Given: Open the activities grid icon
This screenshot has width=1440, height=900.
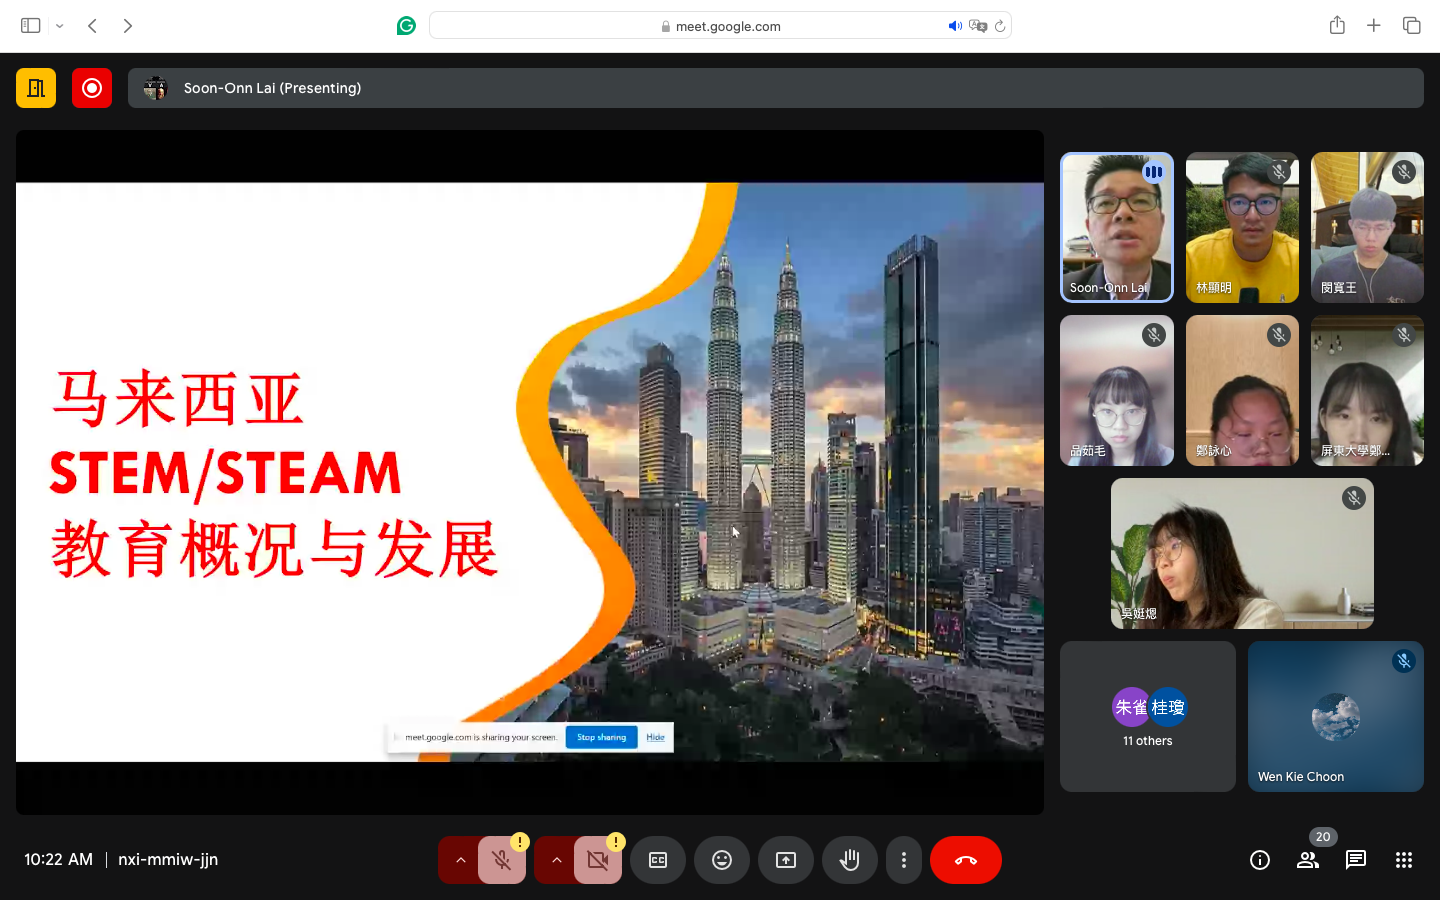Looking at the screenshot, I should 1403,860.
